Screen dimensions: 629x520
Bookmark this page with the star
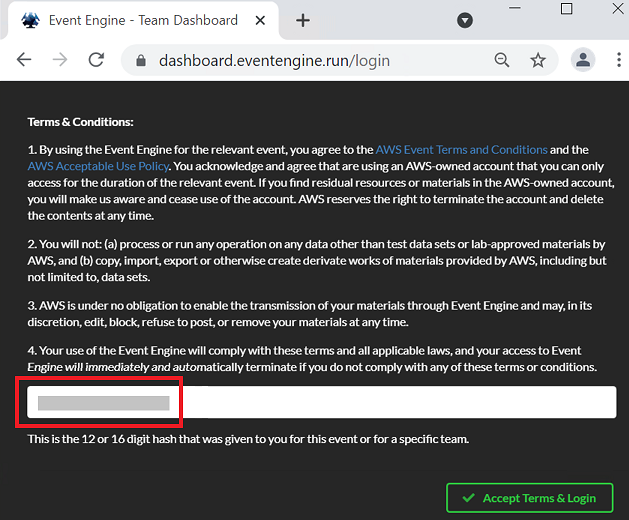tap(538, 61)
